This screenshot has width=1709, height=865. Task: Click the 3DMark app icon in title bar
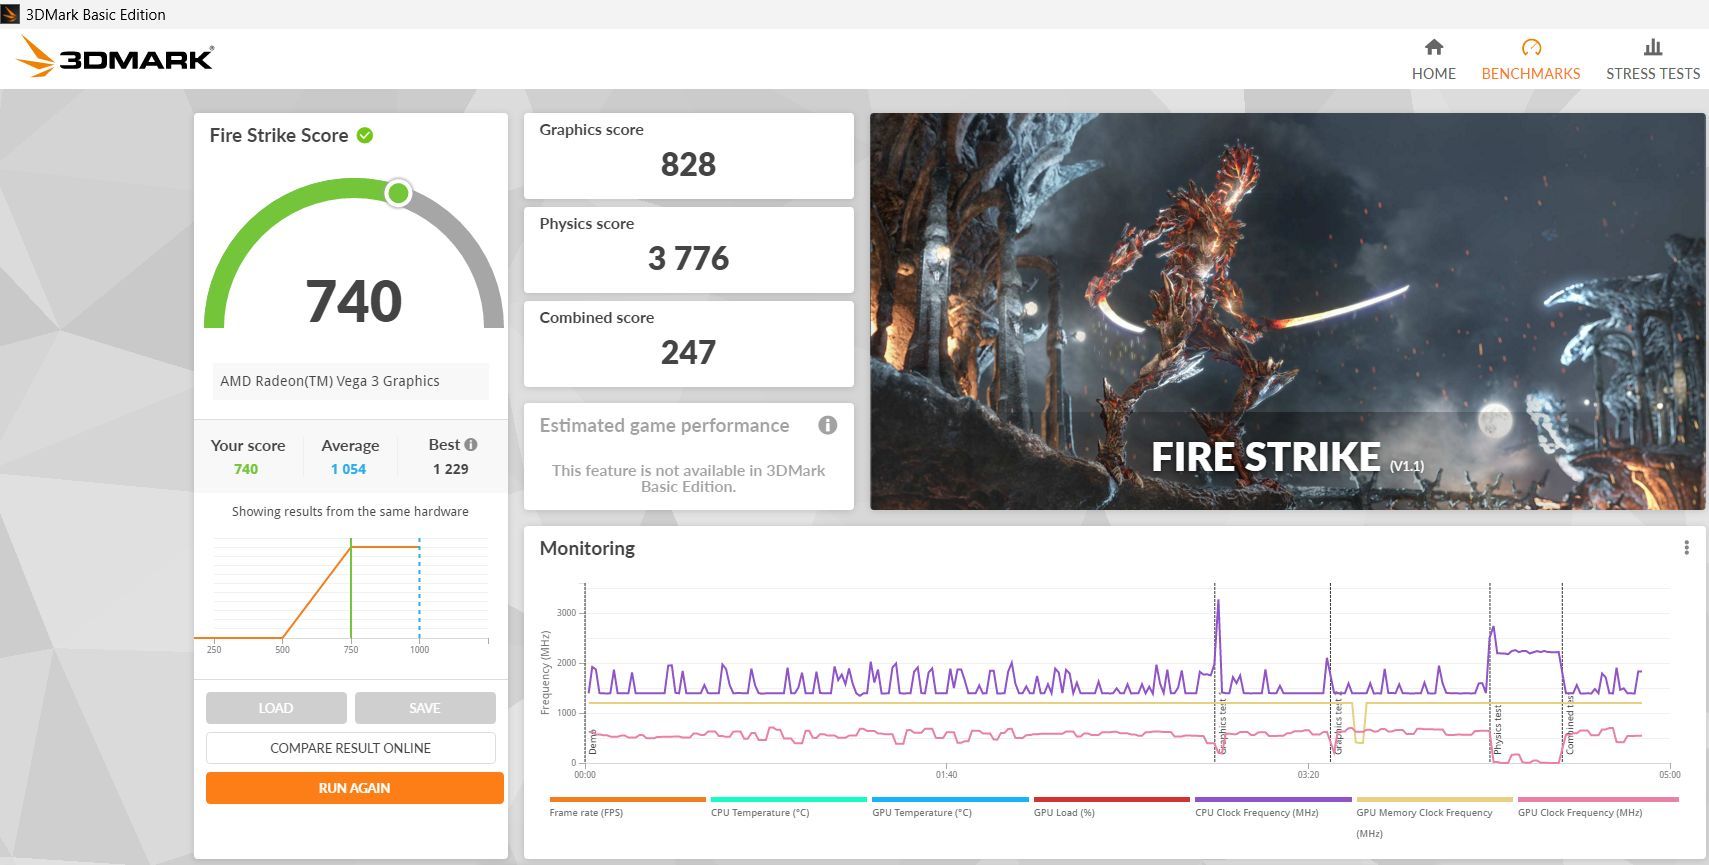tap(10, 14)
